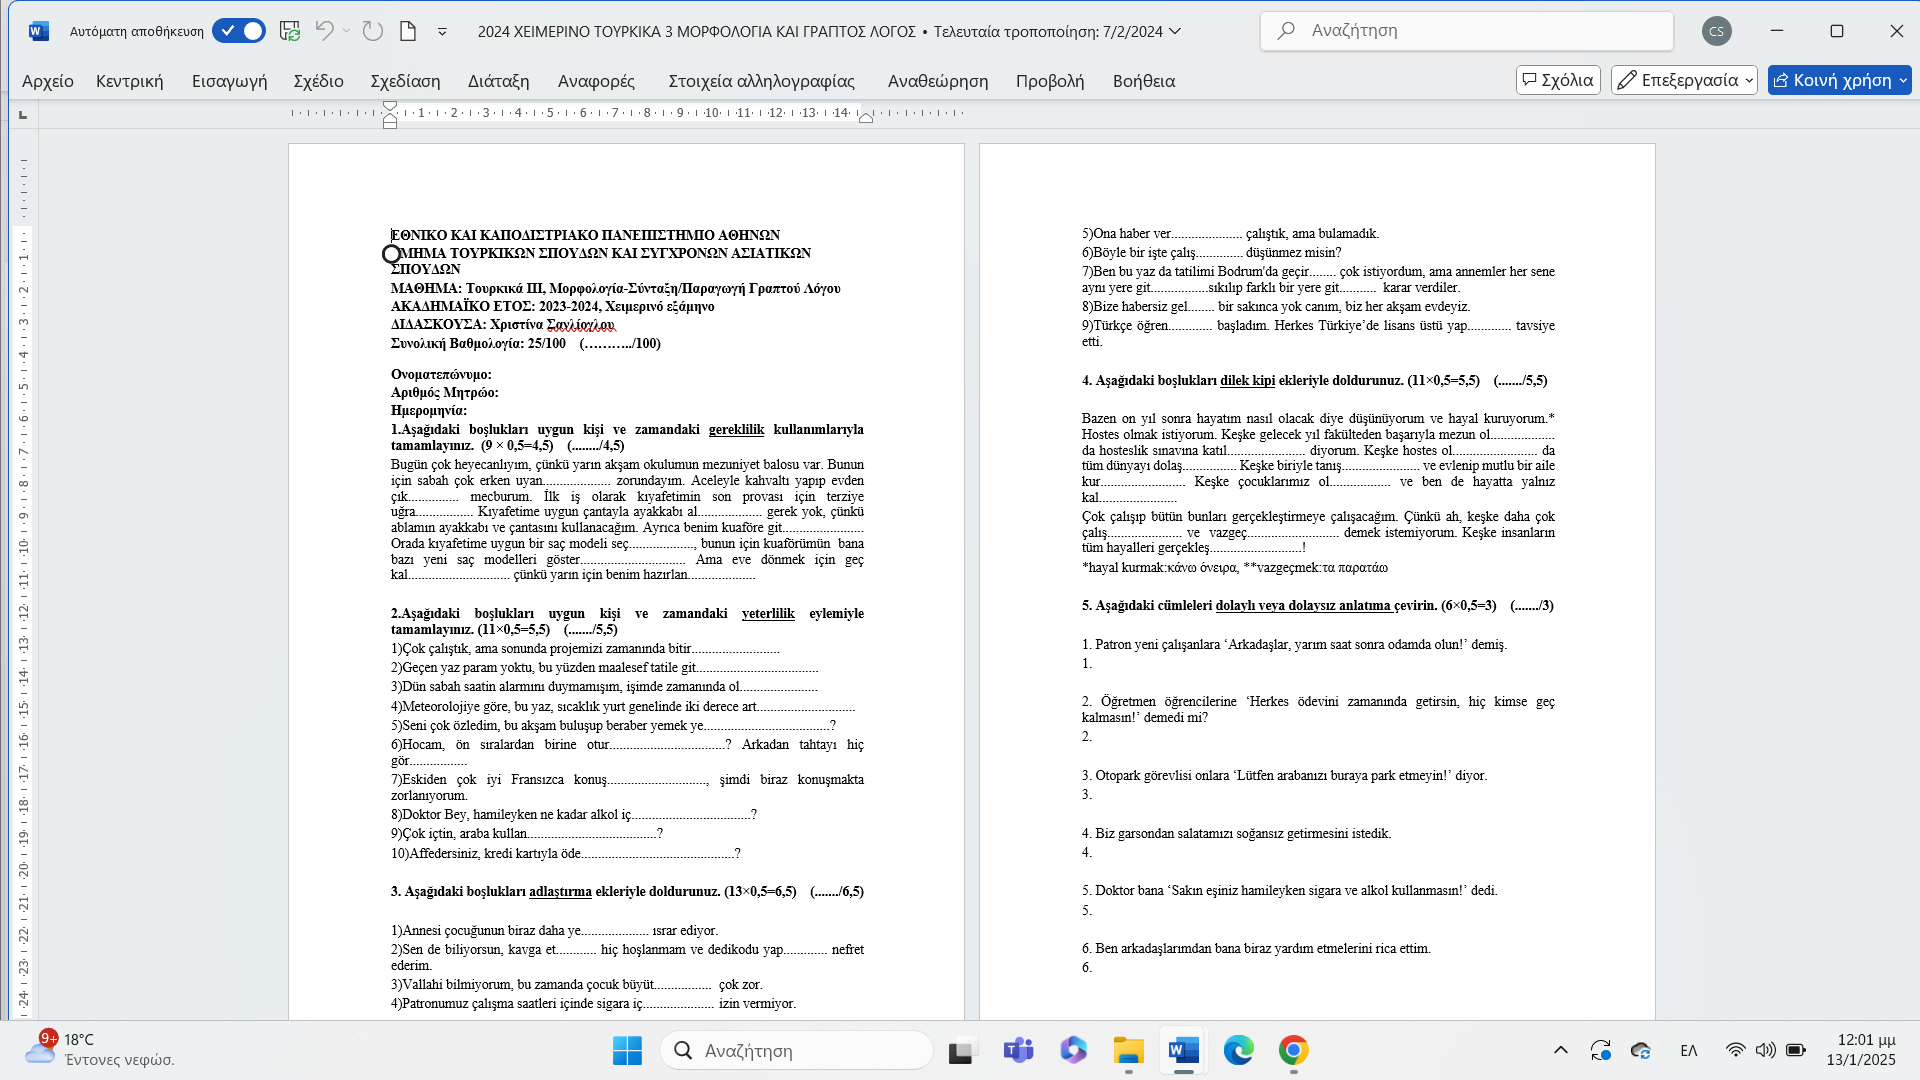Open File Explorer from taskbar

[1128, 1051]
